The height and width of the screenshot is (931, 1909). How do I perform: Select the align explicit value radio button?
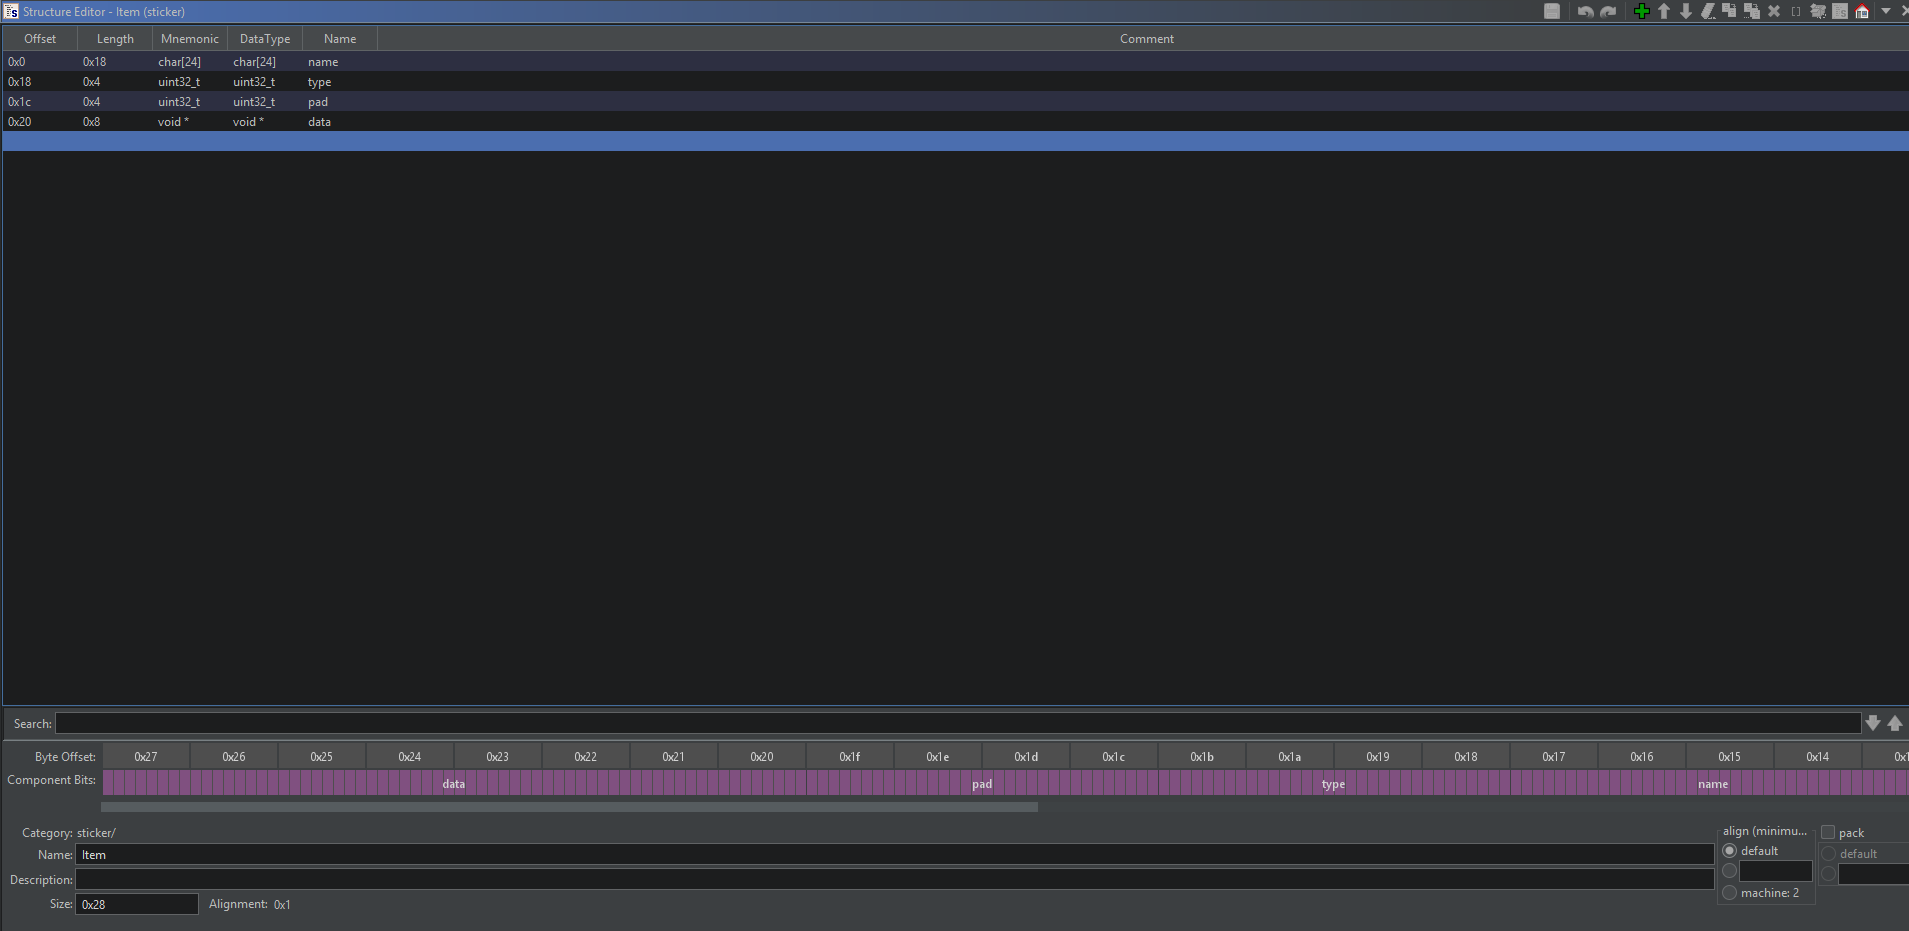(x=1730, y=871)
